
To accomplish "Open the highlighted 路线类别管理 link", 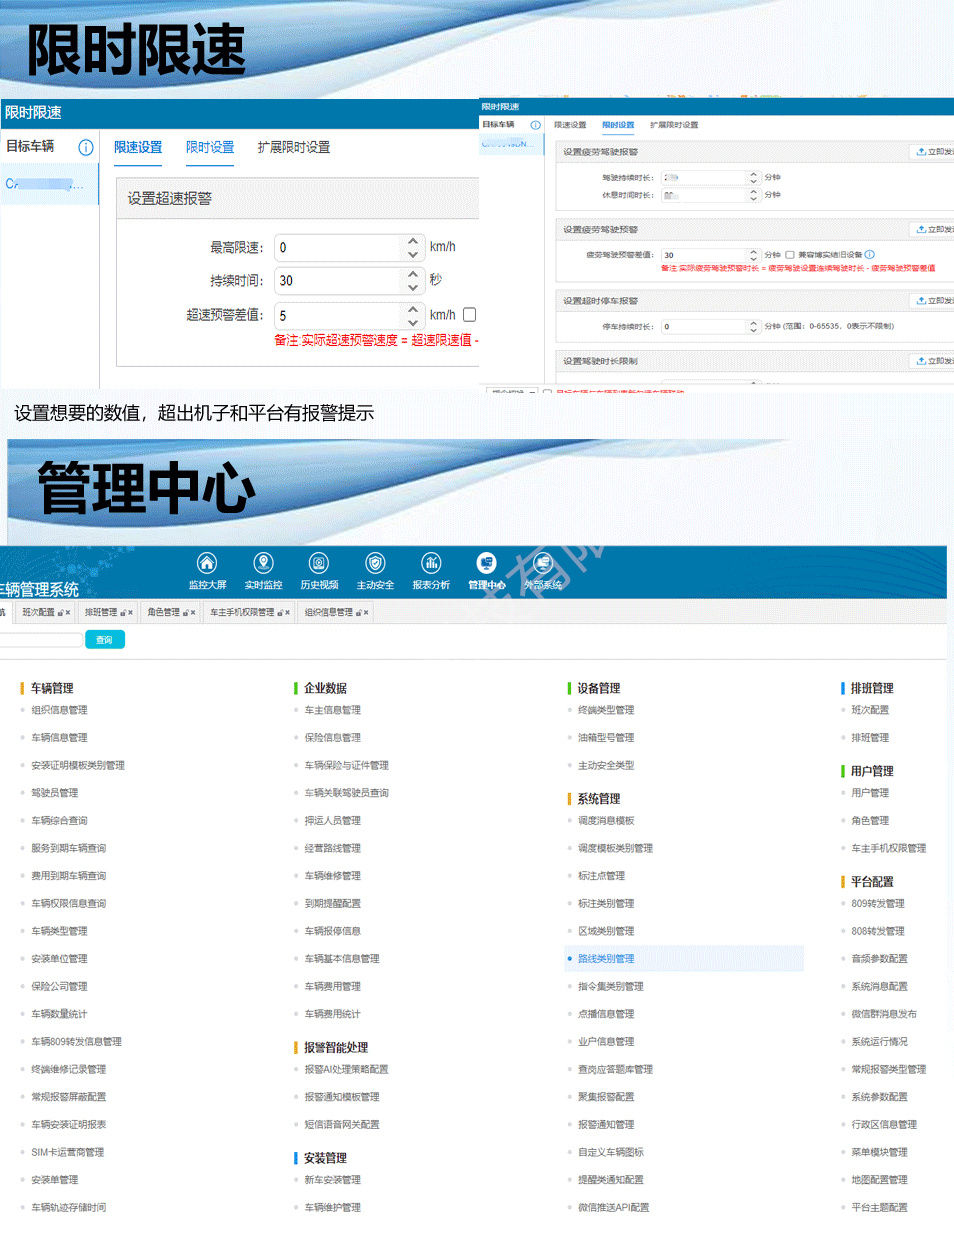I will tap(606, 959).
